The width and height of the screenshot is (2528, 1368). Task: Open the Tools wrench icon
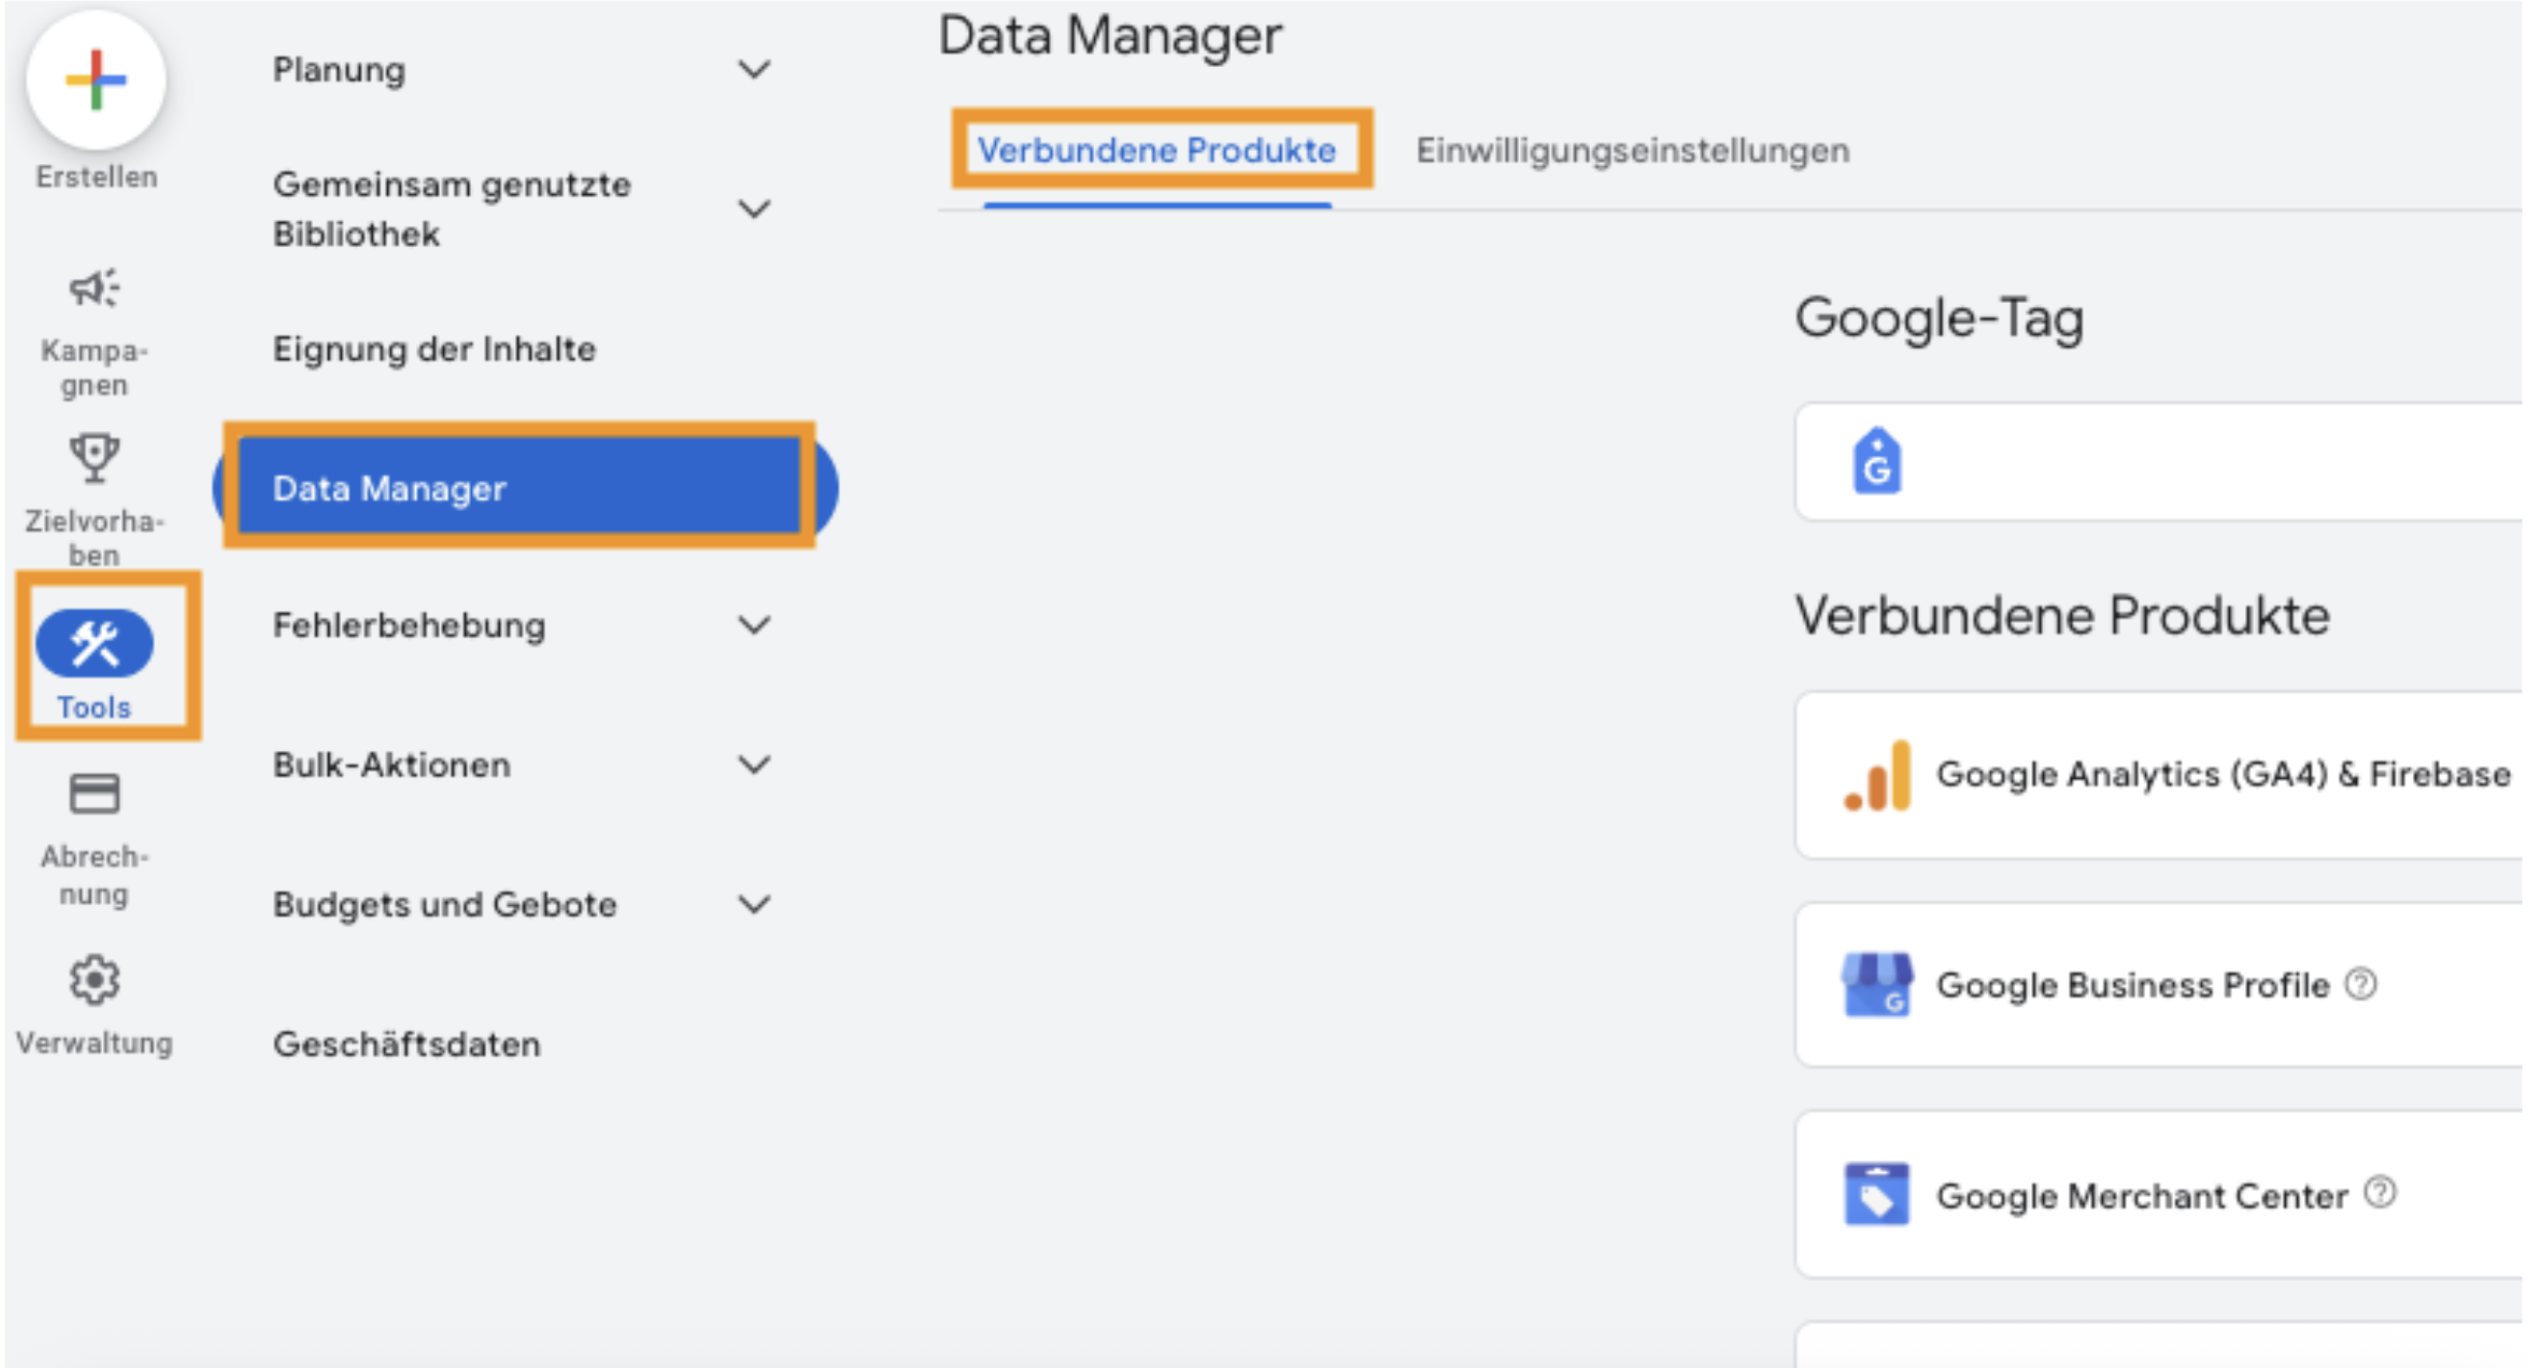(95, 643)
